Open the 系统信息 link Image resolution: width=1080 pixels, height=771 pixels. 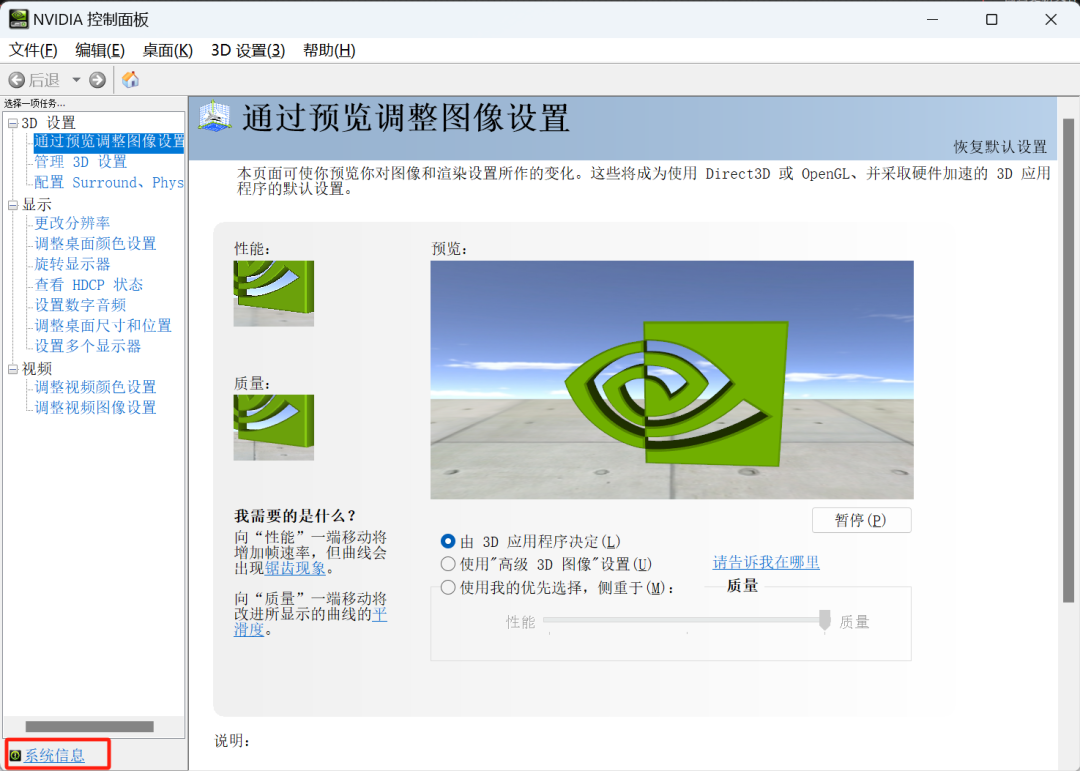[x=54, y=756]
